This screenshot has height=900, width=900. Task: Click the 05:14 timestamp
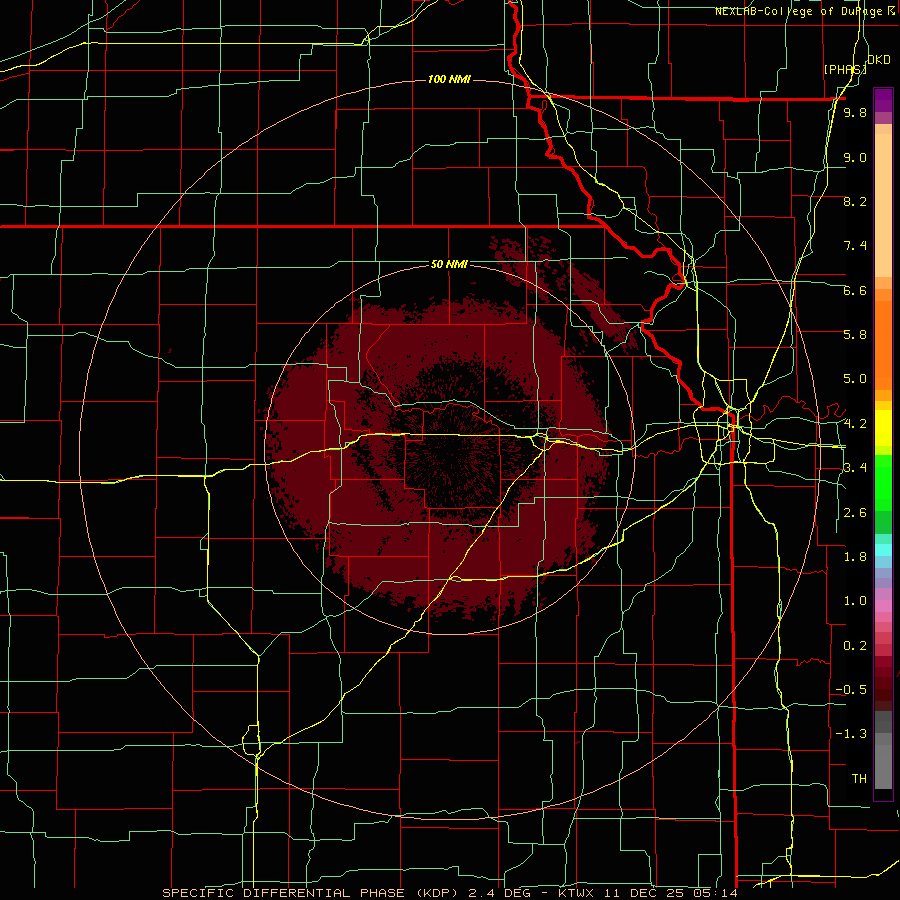[715, 893]
